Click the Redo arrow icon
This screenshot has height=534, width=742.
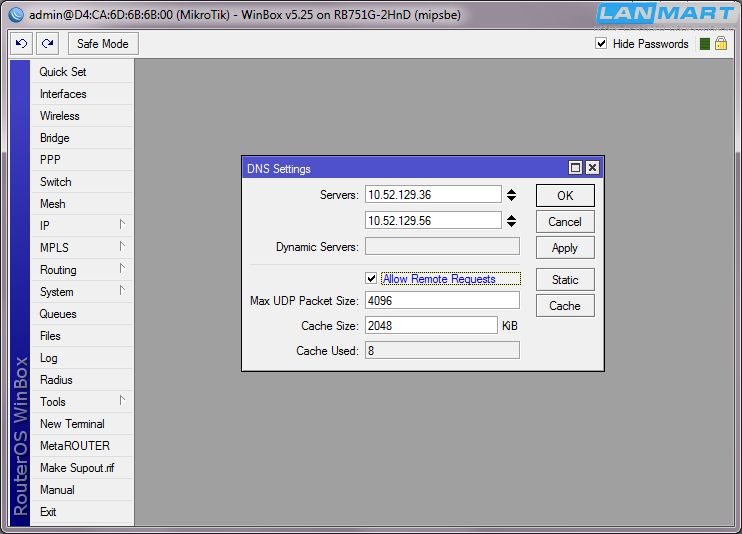(x=47, y=44)
